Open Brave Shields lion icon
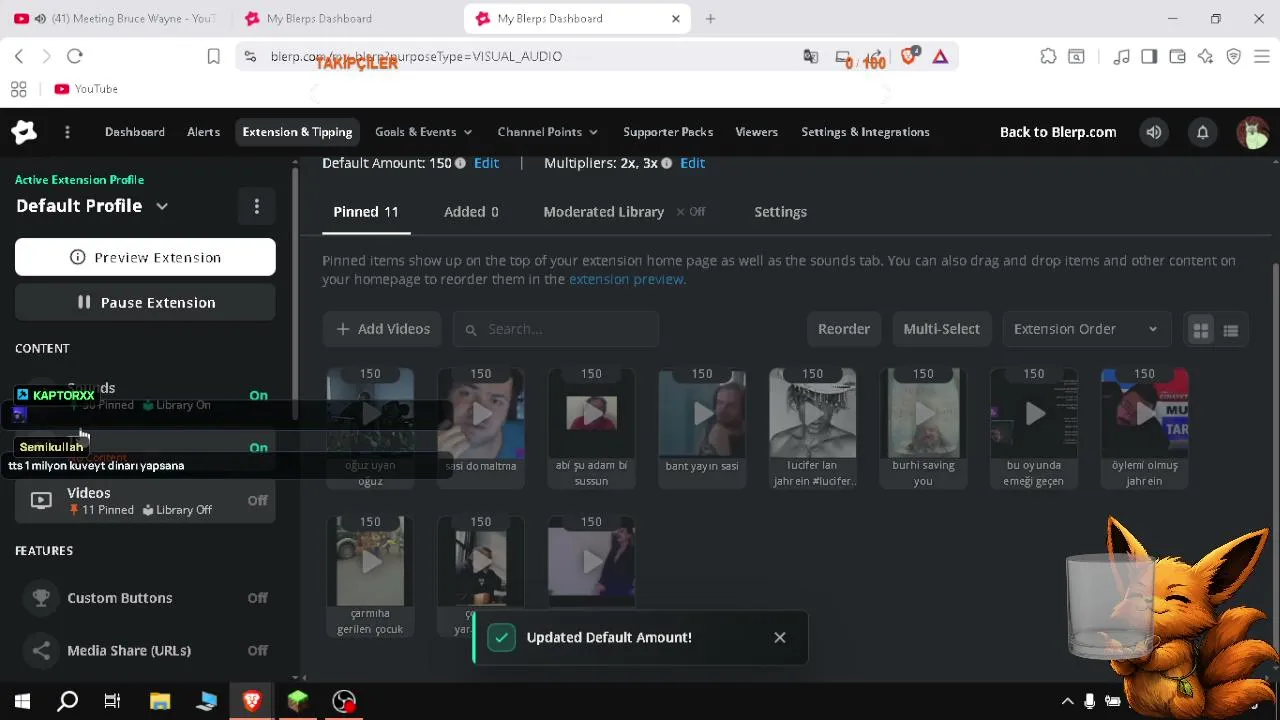Screen dimensions: 1280x720 [x=909, y=56]
